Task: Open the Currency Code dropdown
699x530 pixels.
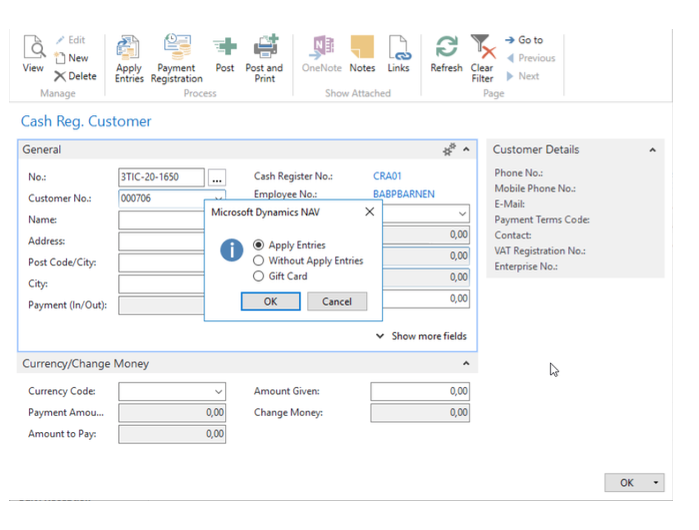Action: click(219, 392)
